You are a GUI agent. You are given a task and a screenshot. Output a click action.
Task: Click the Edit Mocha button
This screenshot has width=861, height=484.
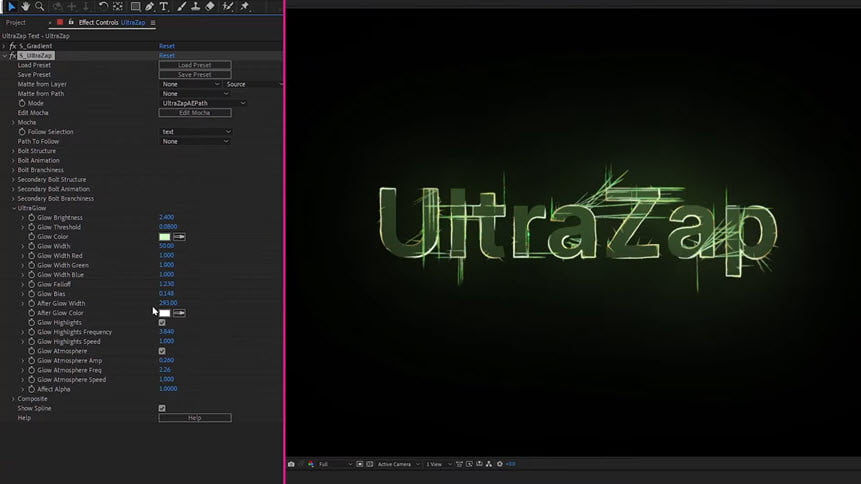[195, 113]
